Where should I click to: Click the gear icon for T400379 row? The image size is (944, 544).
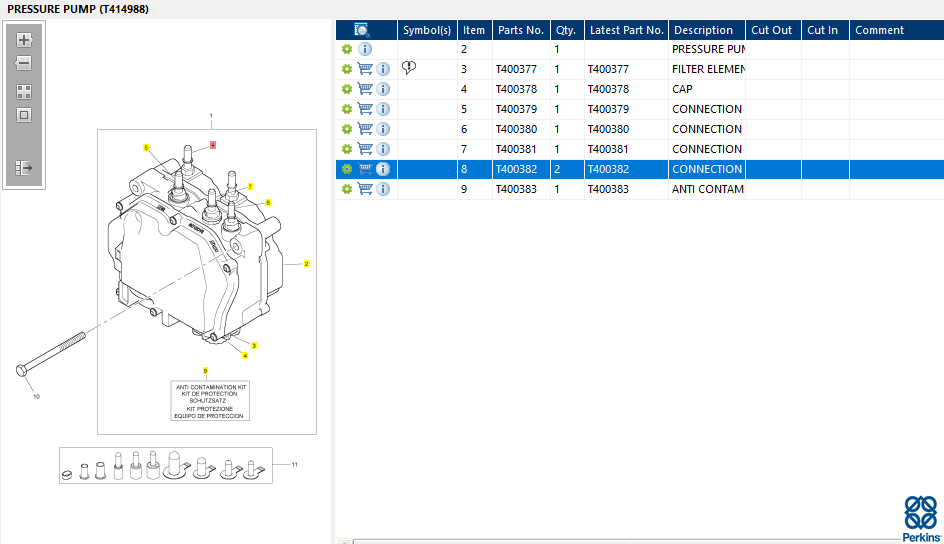coord(347,109)
